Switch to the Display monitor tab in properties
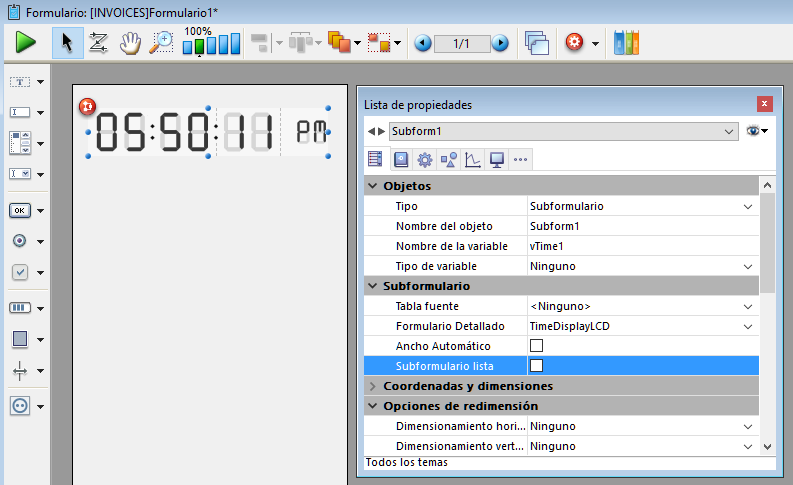This screenshot has height=485, width=793. (x=496, y=159)
